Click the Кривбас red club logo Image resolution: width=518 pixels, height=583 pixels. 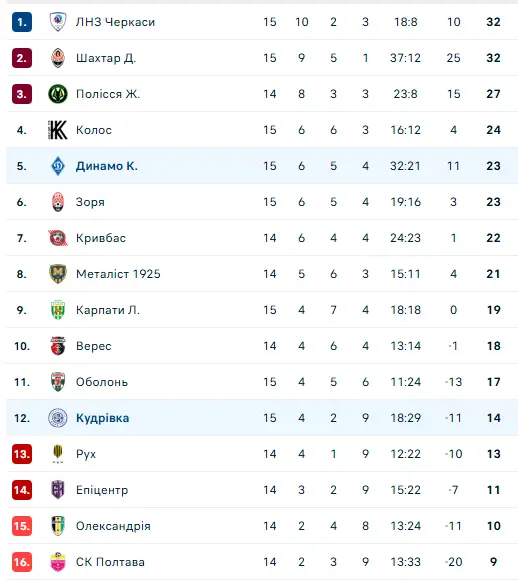tap(58, 238)
